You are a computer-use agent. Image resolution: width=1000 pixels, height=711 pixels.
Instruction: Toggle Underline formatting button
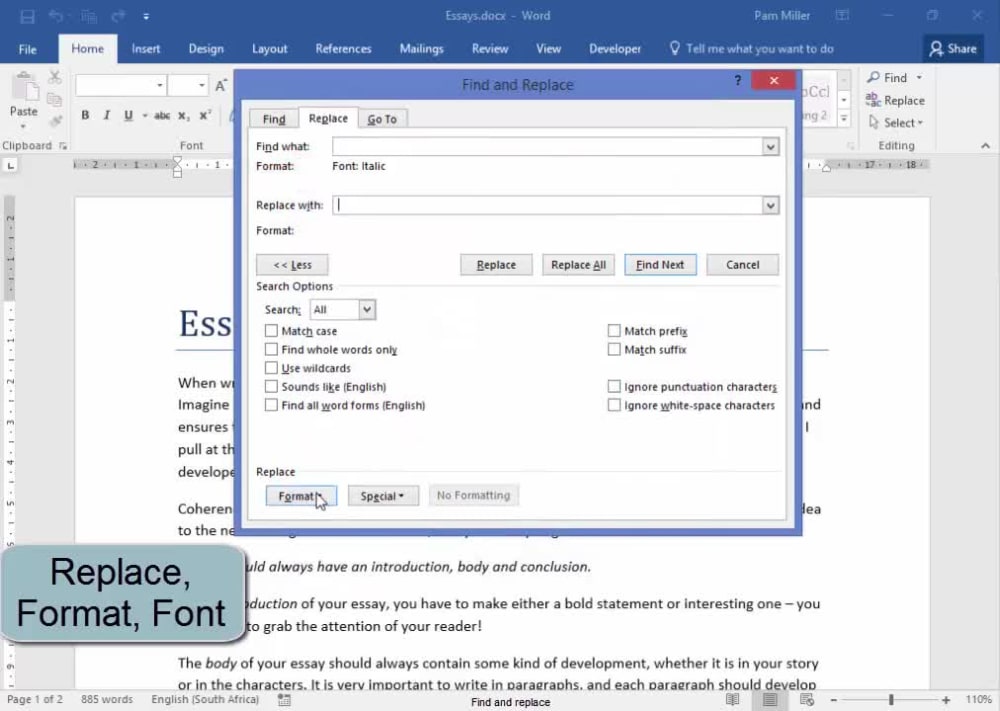tap(128, 115)
